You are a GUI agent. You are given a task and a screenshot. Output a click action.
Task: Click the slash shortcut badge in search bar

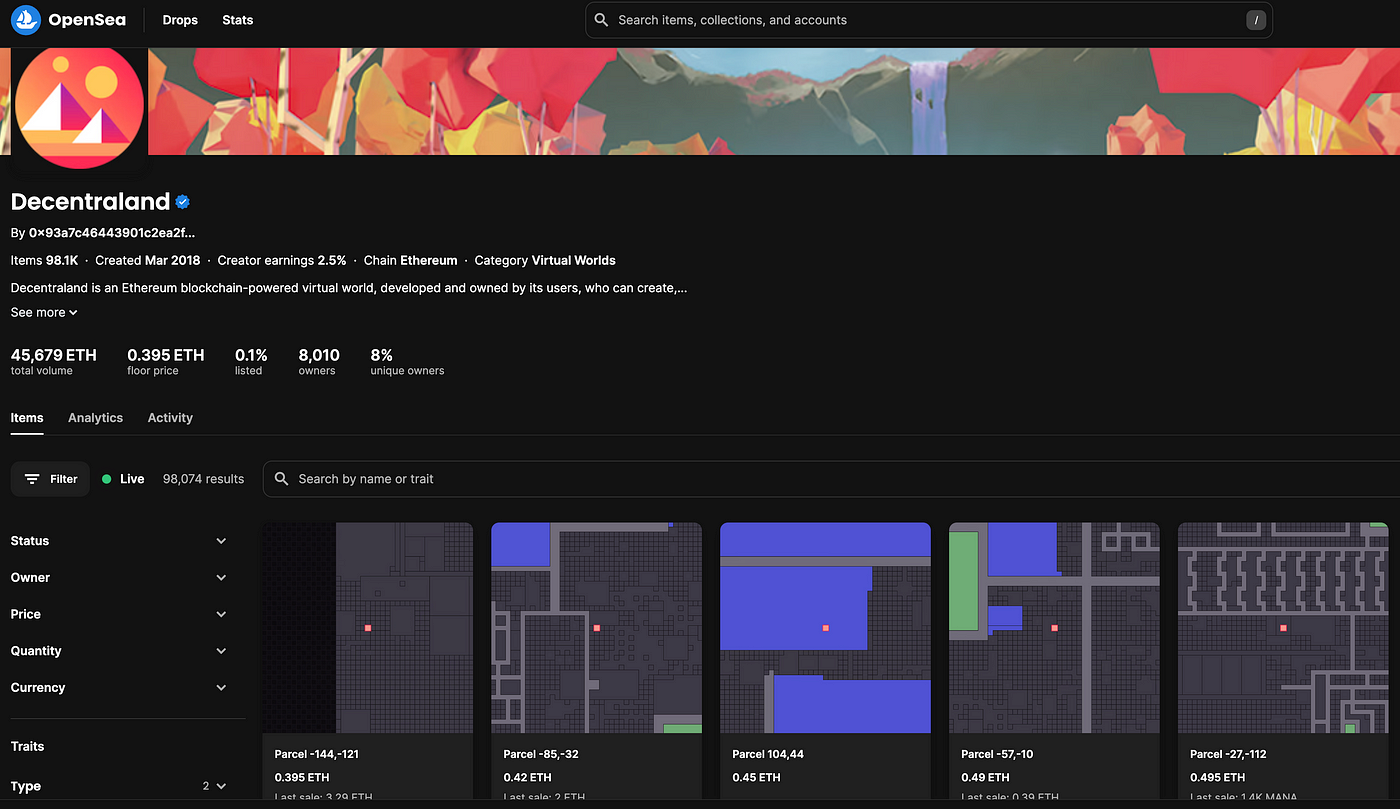pyautogui.click(x=1256, y=20)
